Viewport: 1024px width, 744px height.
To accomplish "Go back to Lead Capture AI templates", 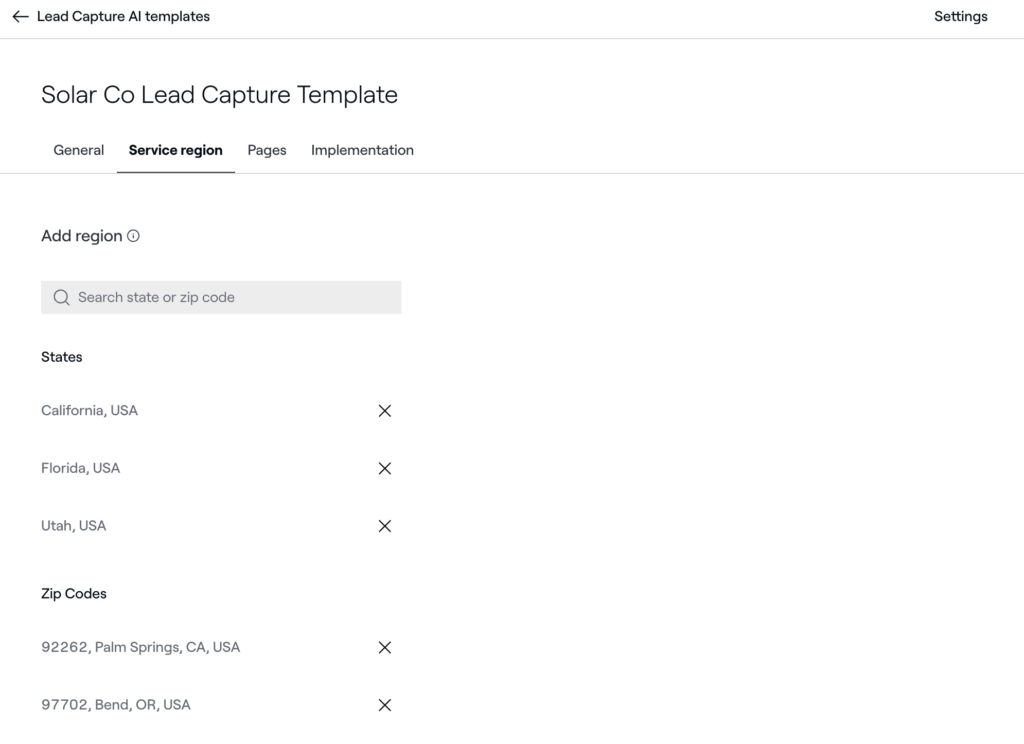I will 123,16.
